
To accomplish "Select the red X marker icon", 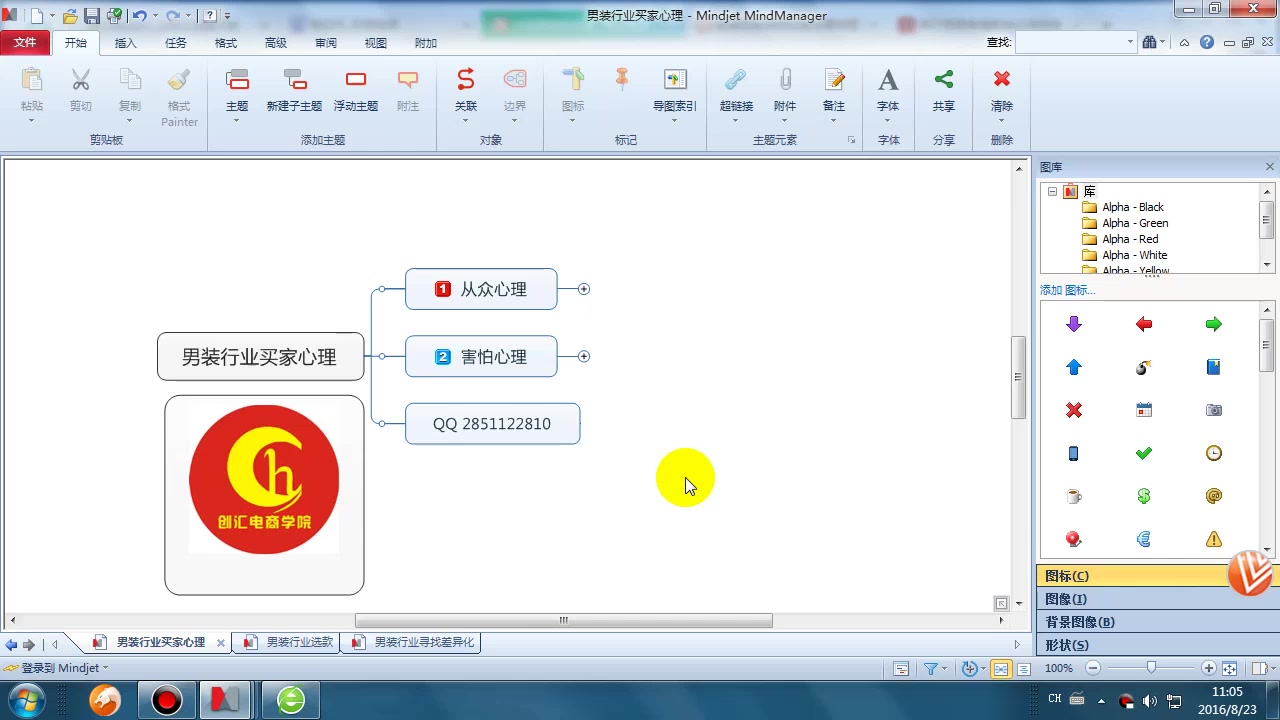I will [x=1074, y=410].
